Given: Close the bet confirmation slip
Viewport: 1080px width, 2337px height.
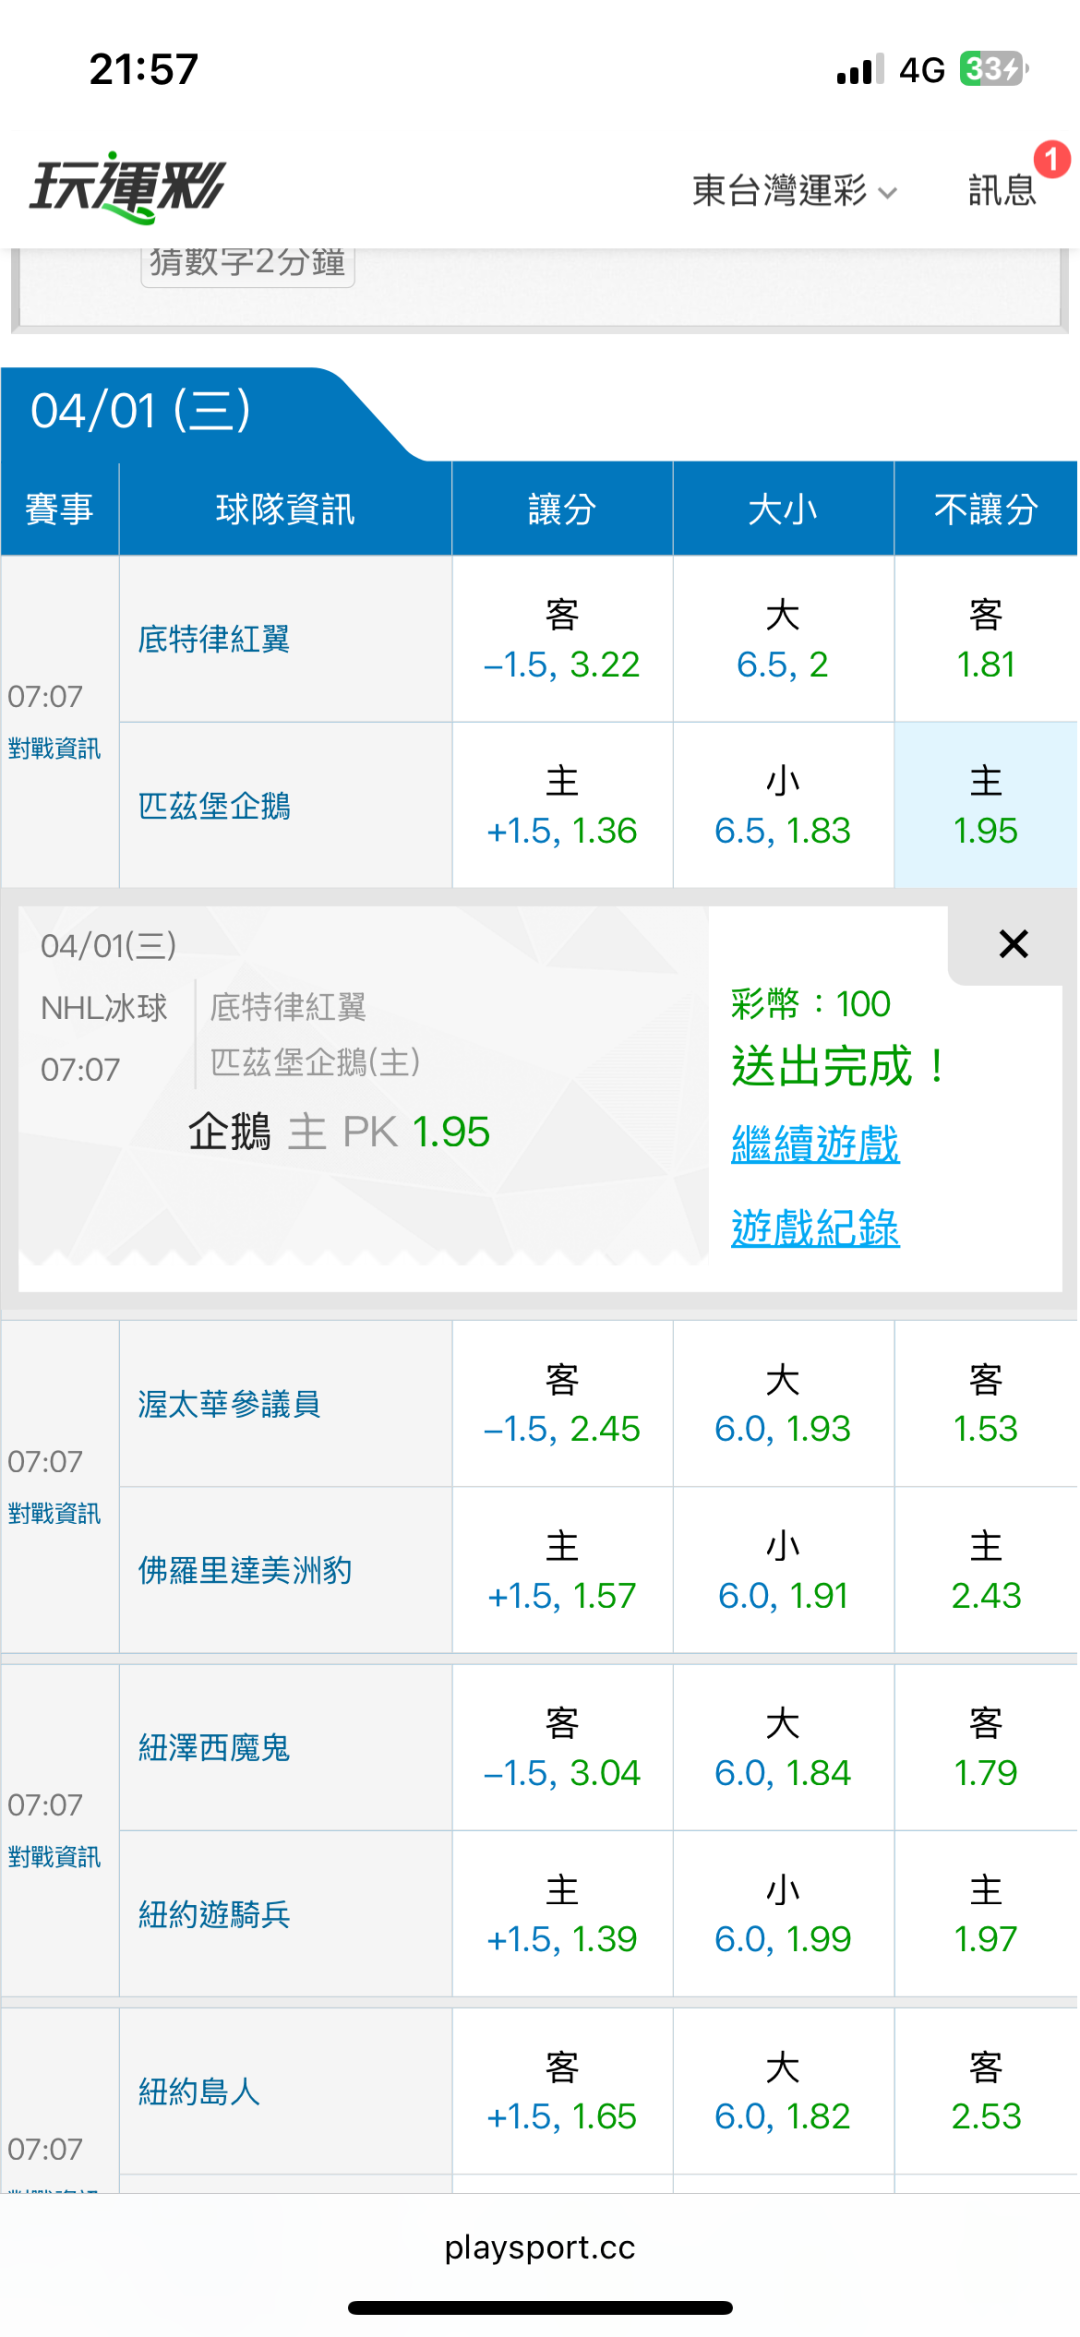Looking at the screenshot, I should coord(1013,944).
